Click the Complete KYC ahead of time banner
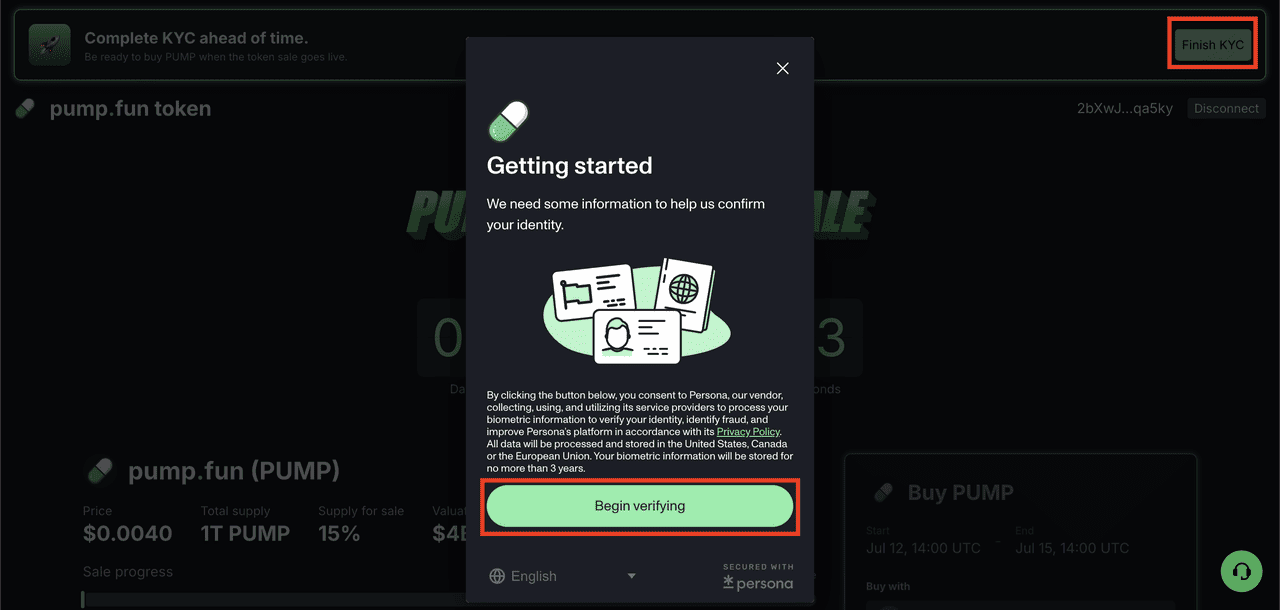Screen dimensions: 1280x610 (x=640, y=45)
